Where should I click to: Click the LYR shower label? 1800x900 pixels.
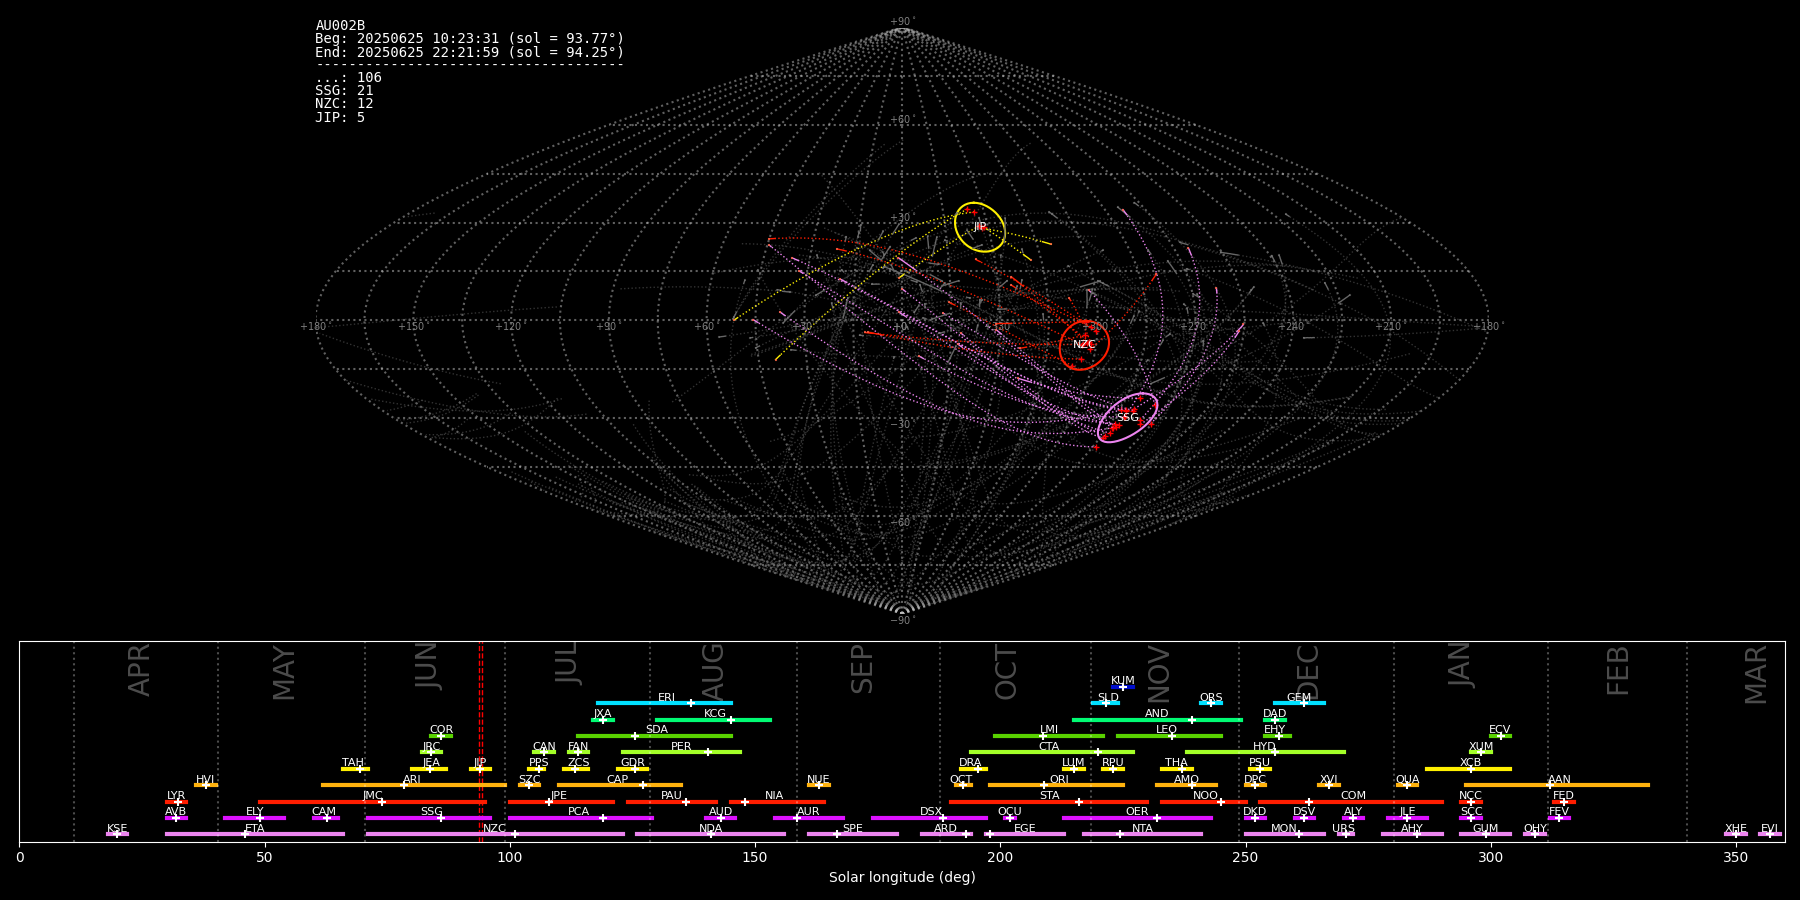[x=176, y=796]
